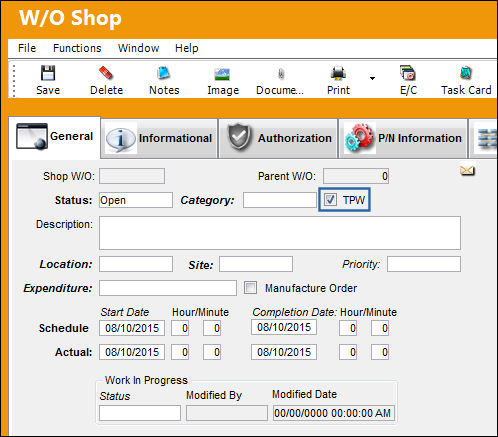Open the Notes toolbar icon

164,73
